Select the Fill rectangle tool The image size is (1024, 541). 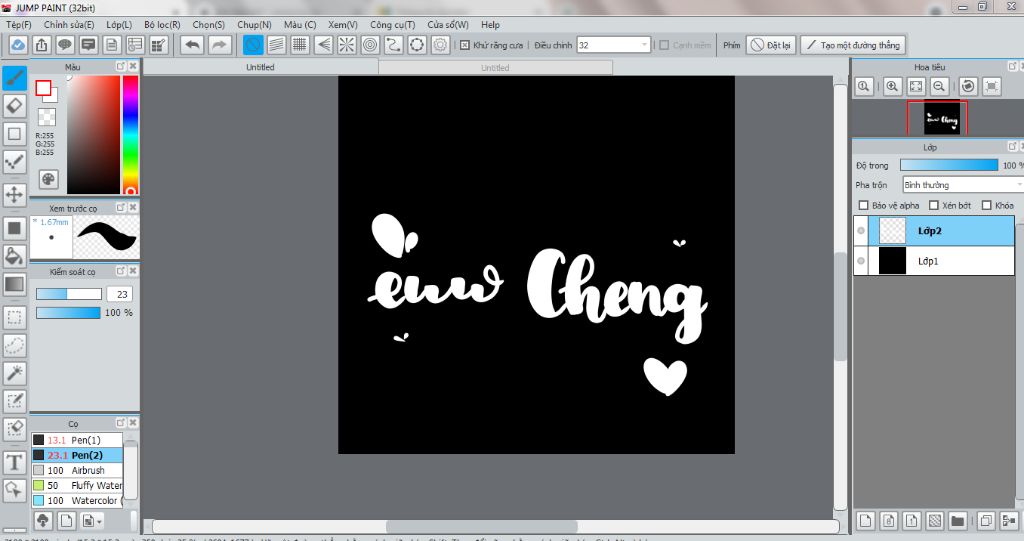[14, 228]
